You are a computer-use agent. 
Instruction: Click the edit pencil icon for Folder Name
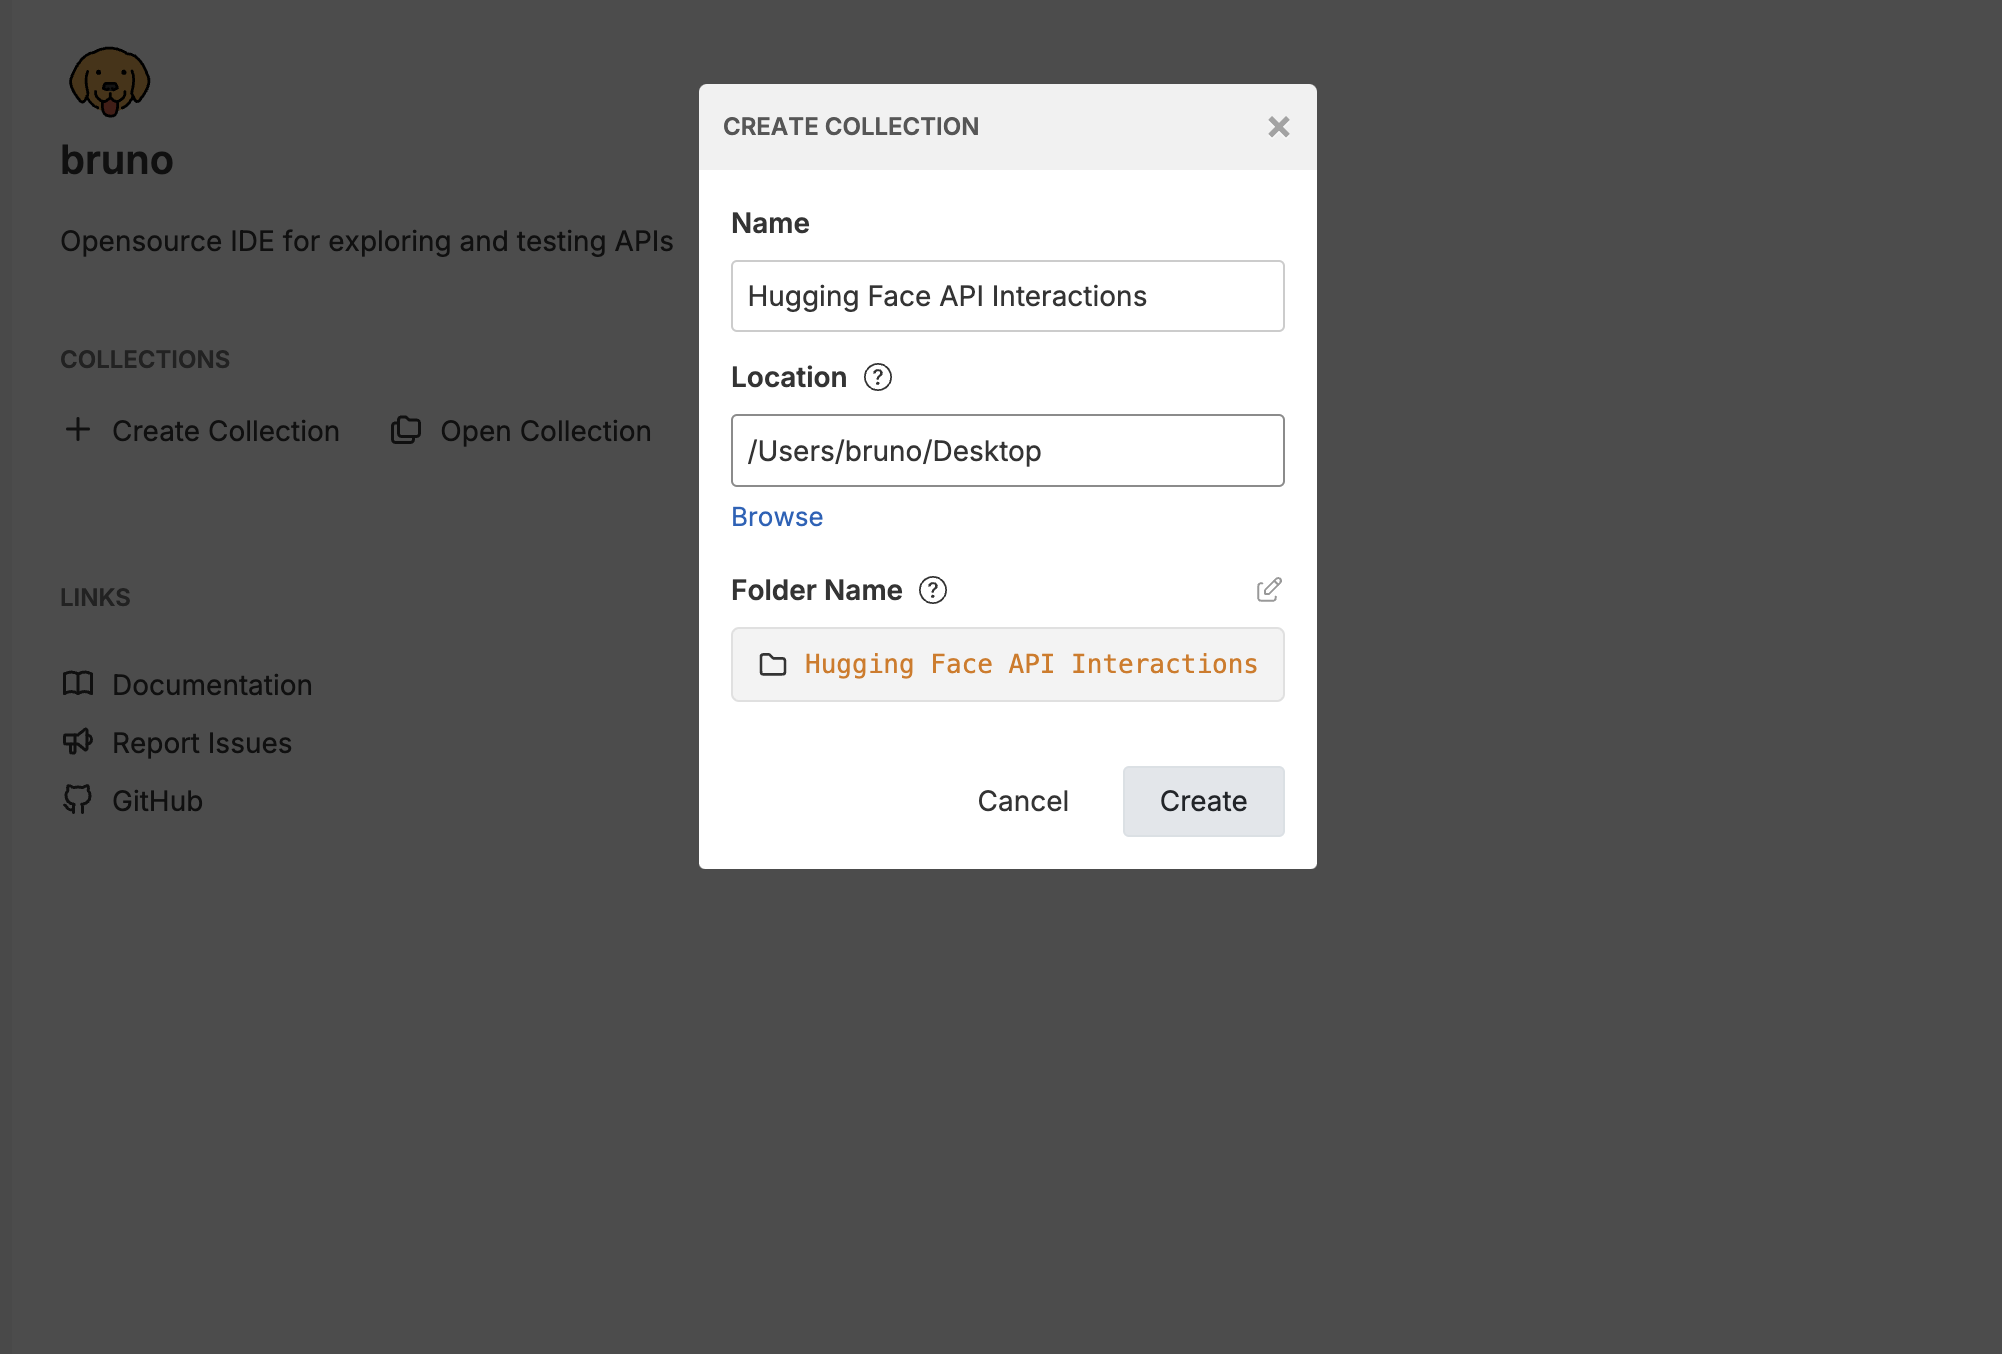tap(1268, 590)
